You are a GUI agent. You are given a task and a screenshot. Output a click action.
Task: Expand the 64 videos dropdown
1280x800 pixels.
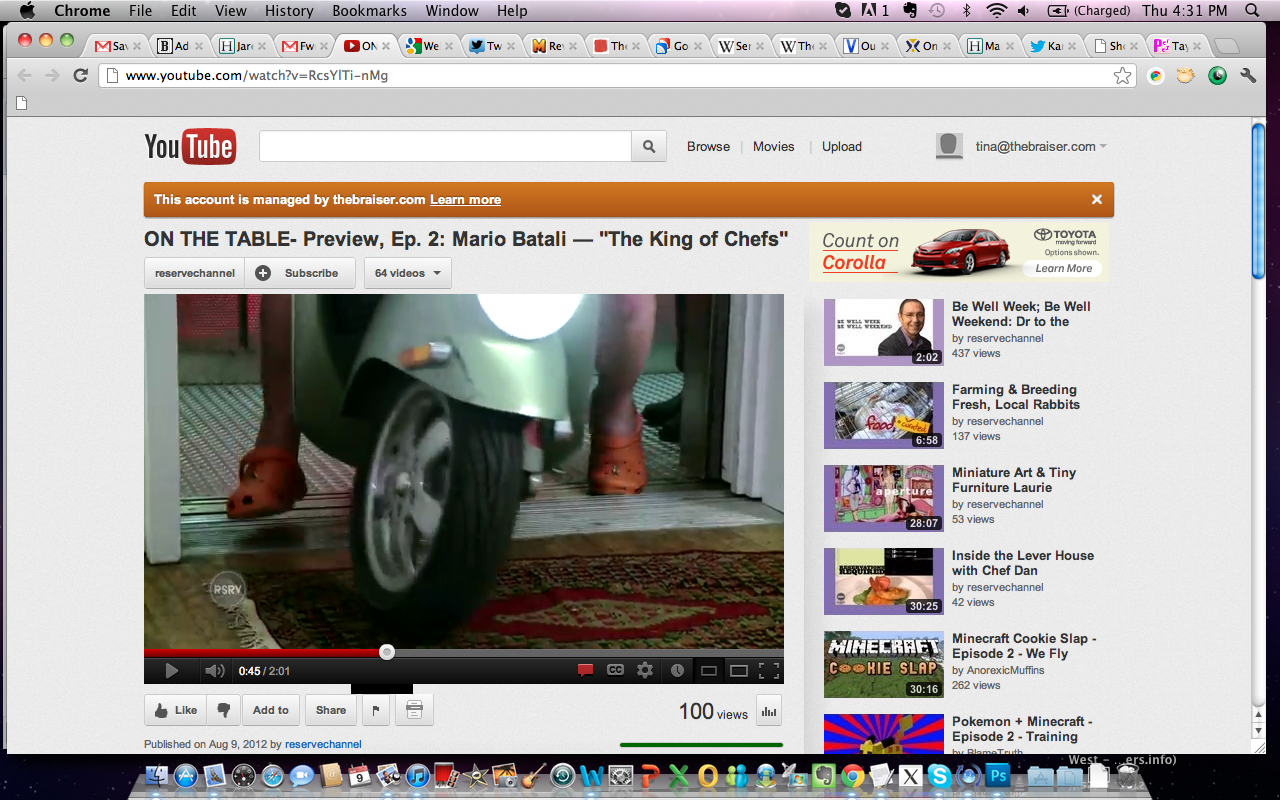(x=407, y=273)
